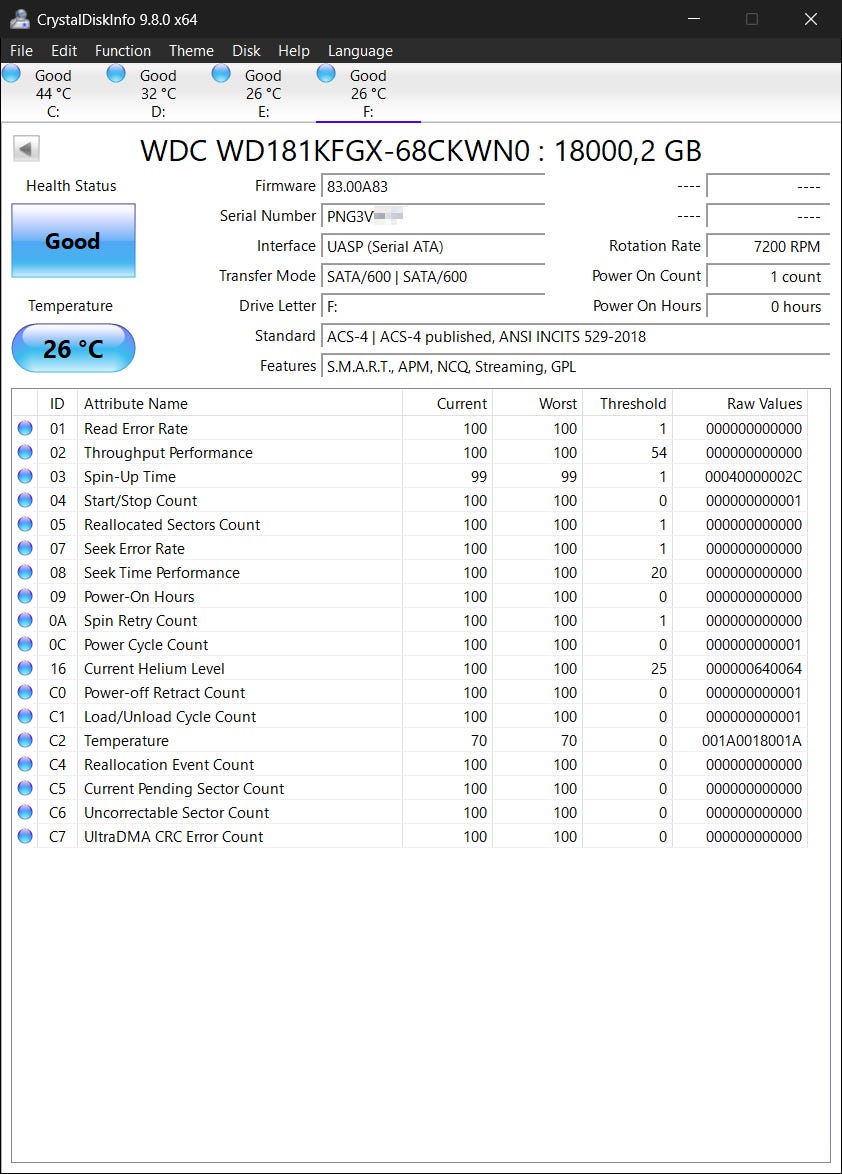Click status orb for Current Pending Sector Count
842x1174 pixels.
pyautogui.click(x=25, y=788)
